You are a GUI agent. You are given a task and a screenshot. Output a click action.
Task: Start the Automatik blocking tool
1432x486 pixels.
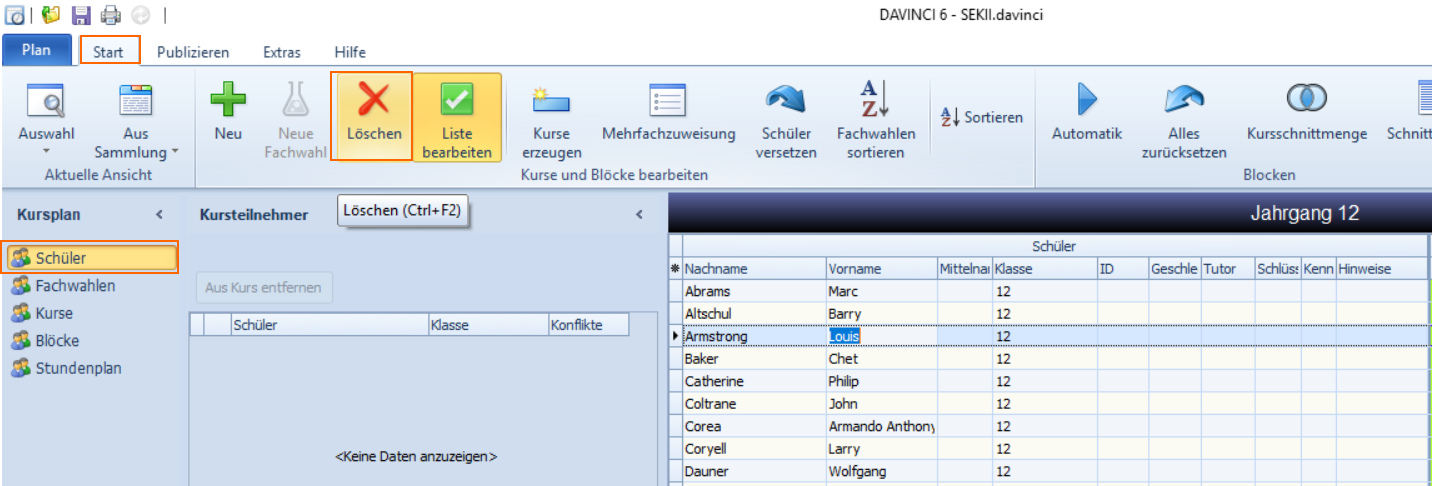1087,100
